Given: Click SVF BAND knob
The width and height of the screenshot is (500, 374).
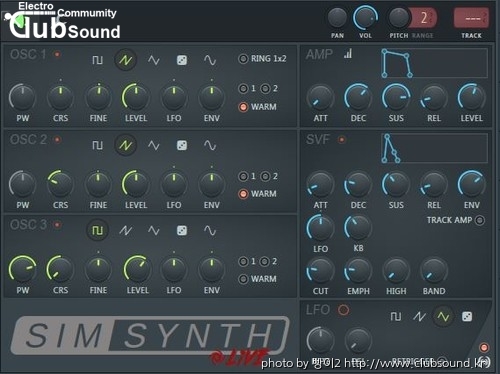Looking at the screenshot, I should 434,271.
